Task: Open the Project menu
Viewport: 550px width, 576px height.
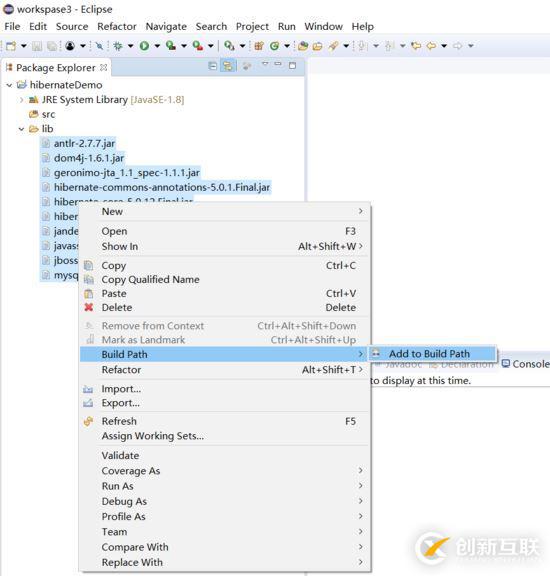Action: pos(252,26)
